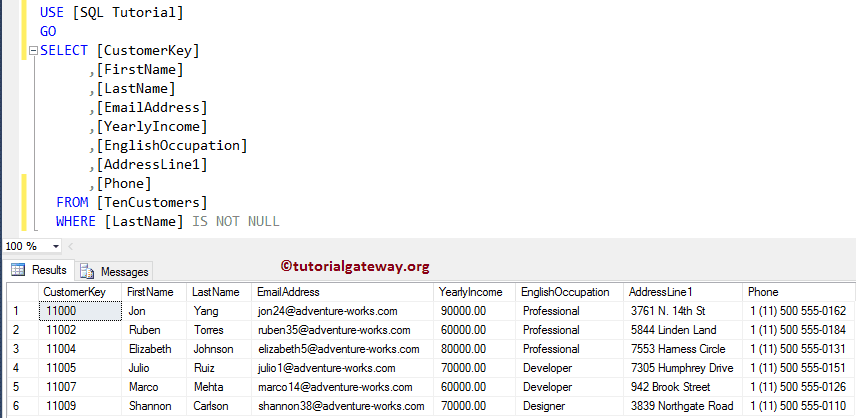
Task: Click the cell with CustomerKey 11004
Action: click(80, 349)
